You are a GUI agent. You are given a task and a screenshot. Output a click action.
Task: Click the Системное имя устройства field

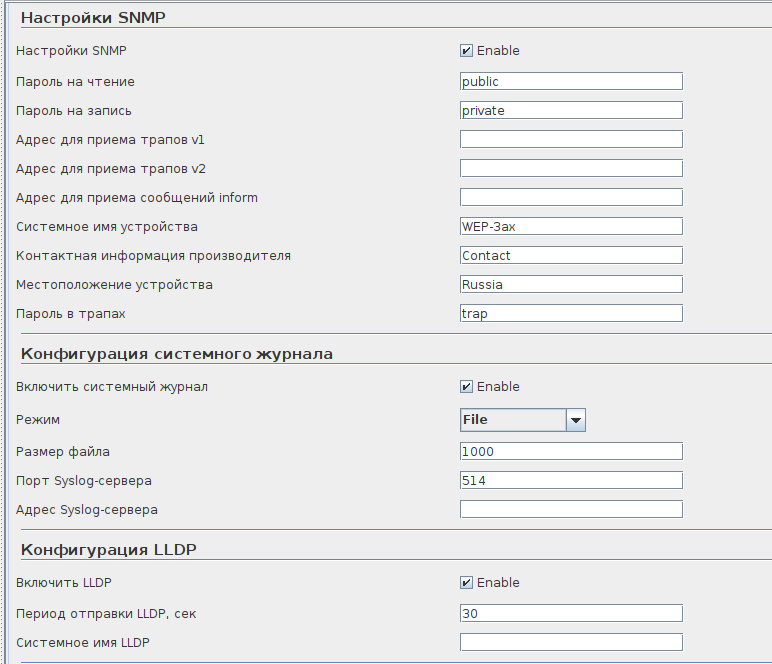(571, 226)
